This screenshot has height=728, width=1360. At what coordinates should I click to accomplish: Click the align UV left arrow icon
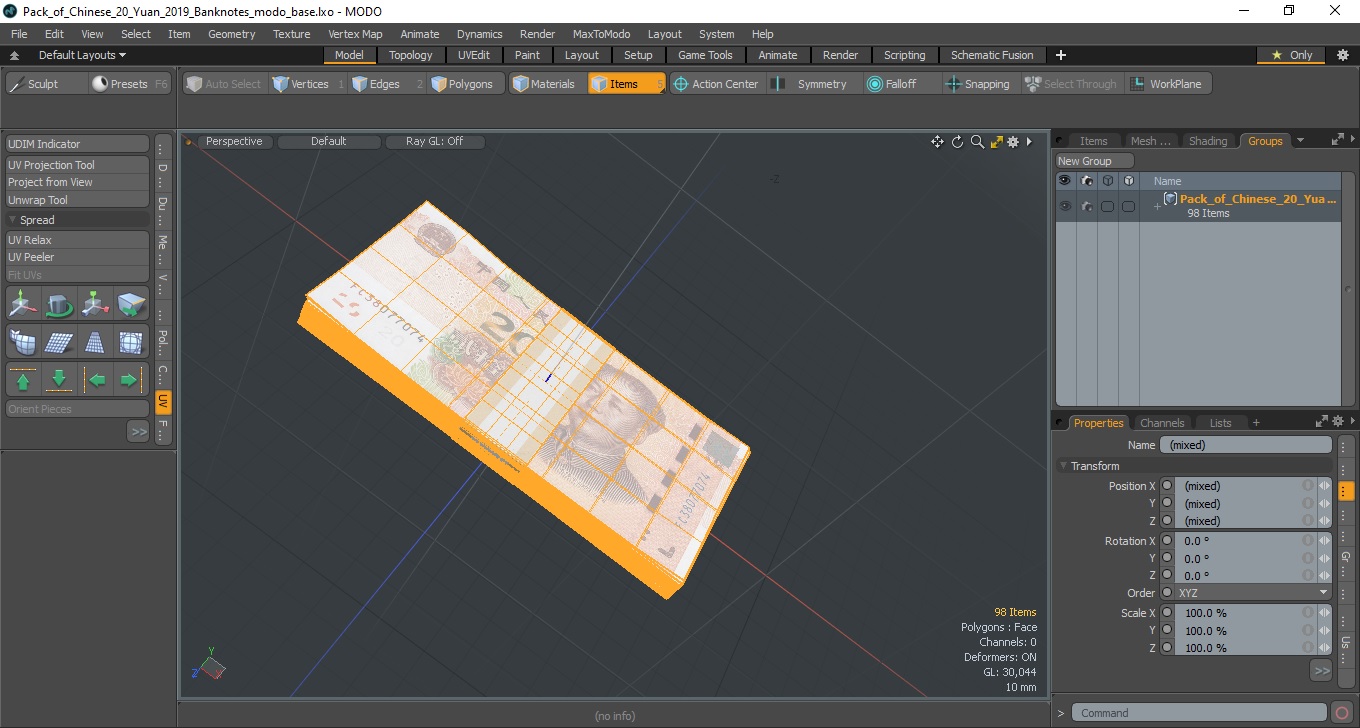click(95, 380)
